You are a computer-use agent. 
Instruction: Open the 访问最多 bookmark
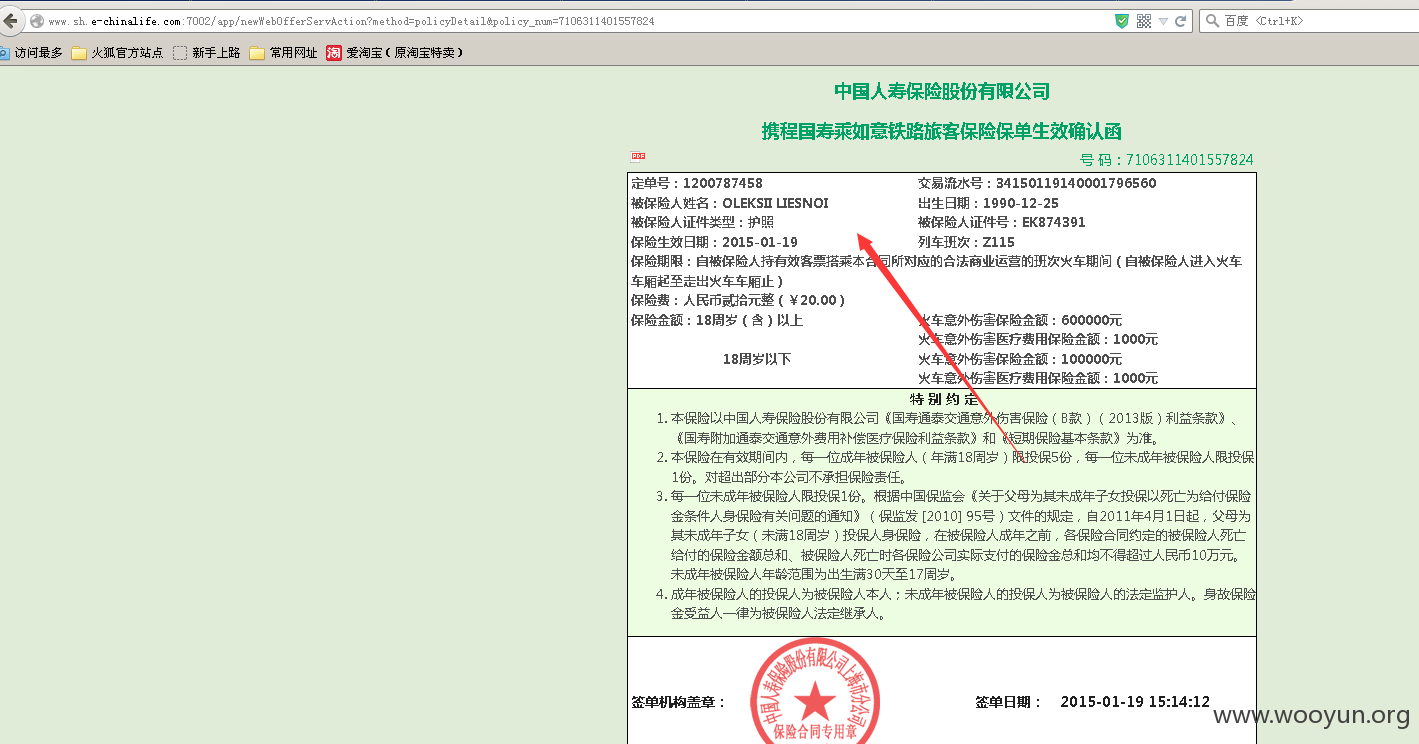point(30,53)
